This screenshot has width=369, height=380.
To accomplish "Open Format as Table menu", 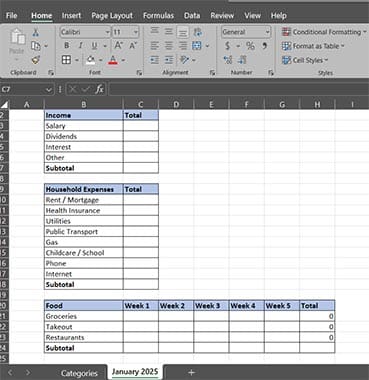I will [x=313, y=46].
